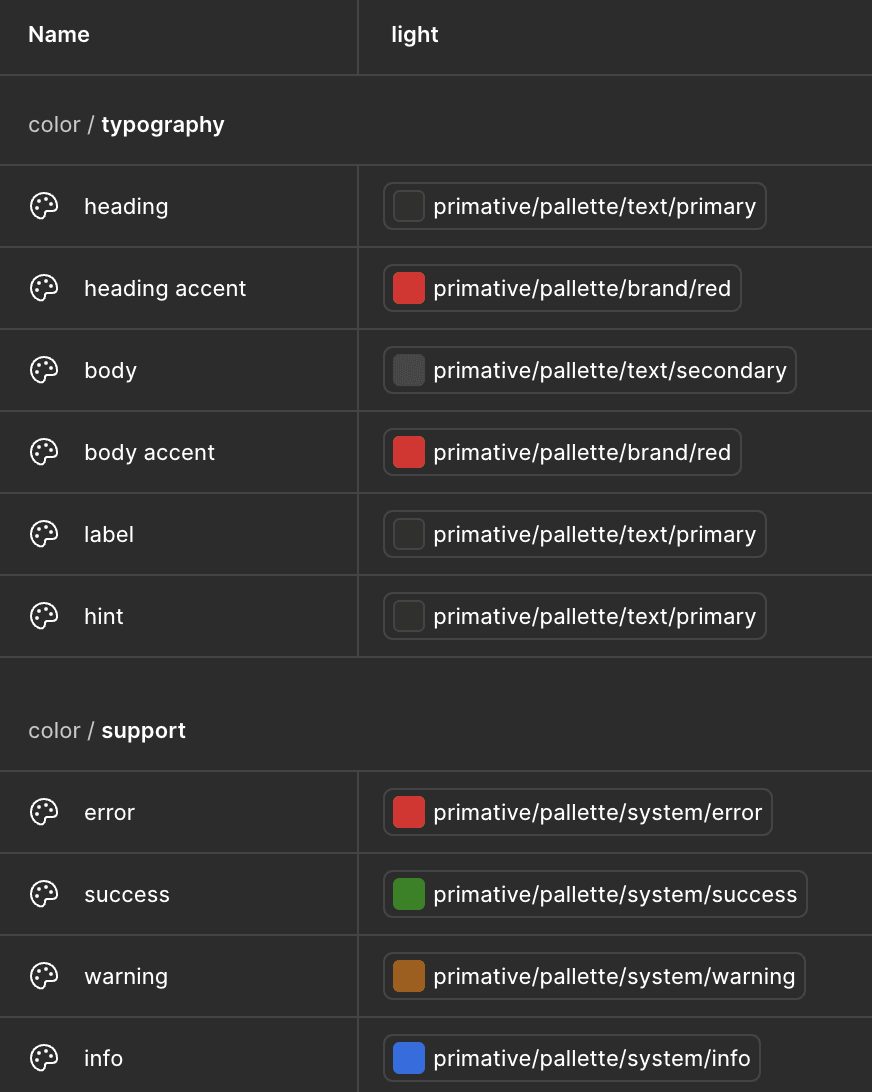Click the palette icon beside hint
Image resolution: width=872 pixels, height=1092 pixels.
pos(44,616)
